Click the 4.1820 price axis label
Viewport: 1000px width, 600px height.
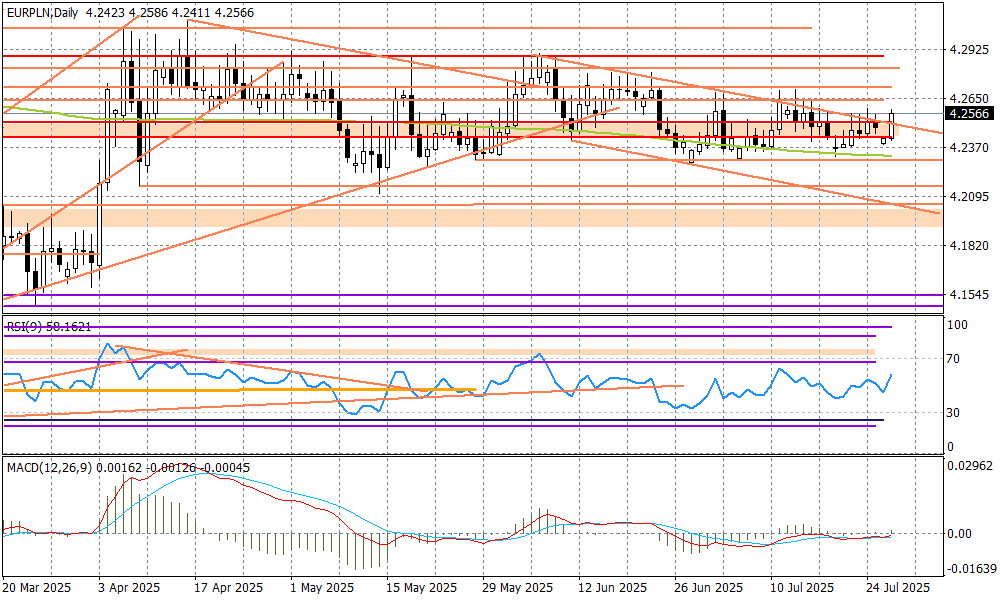point(969,245)
